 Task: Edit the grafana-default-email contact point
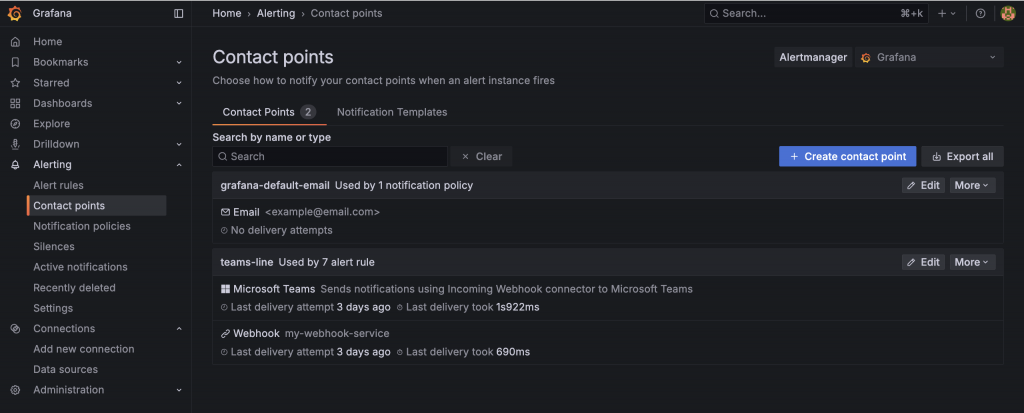[923, 185]
